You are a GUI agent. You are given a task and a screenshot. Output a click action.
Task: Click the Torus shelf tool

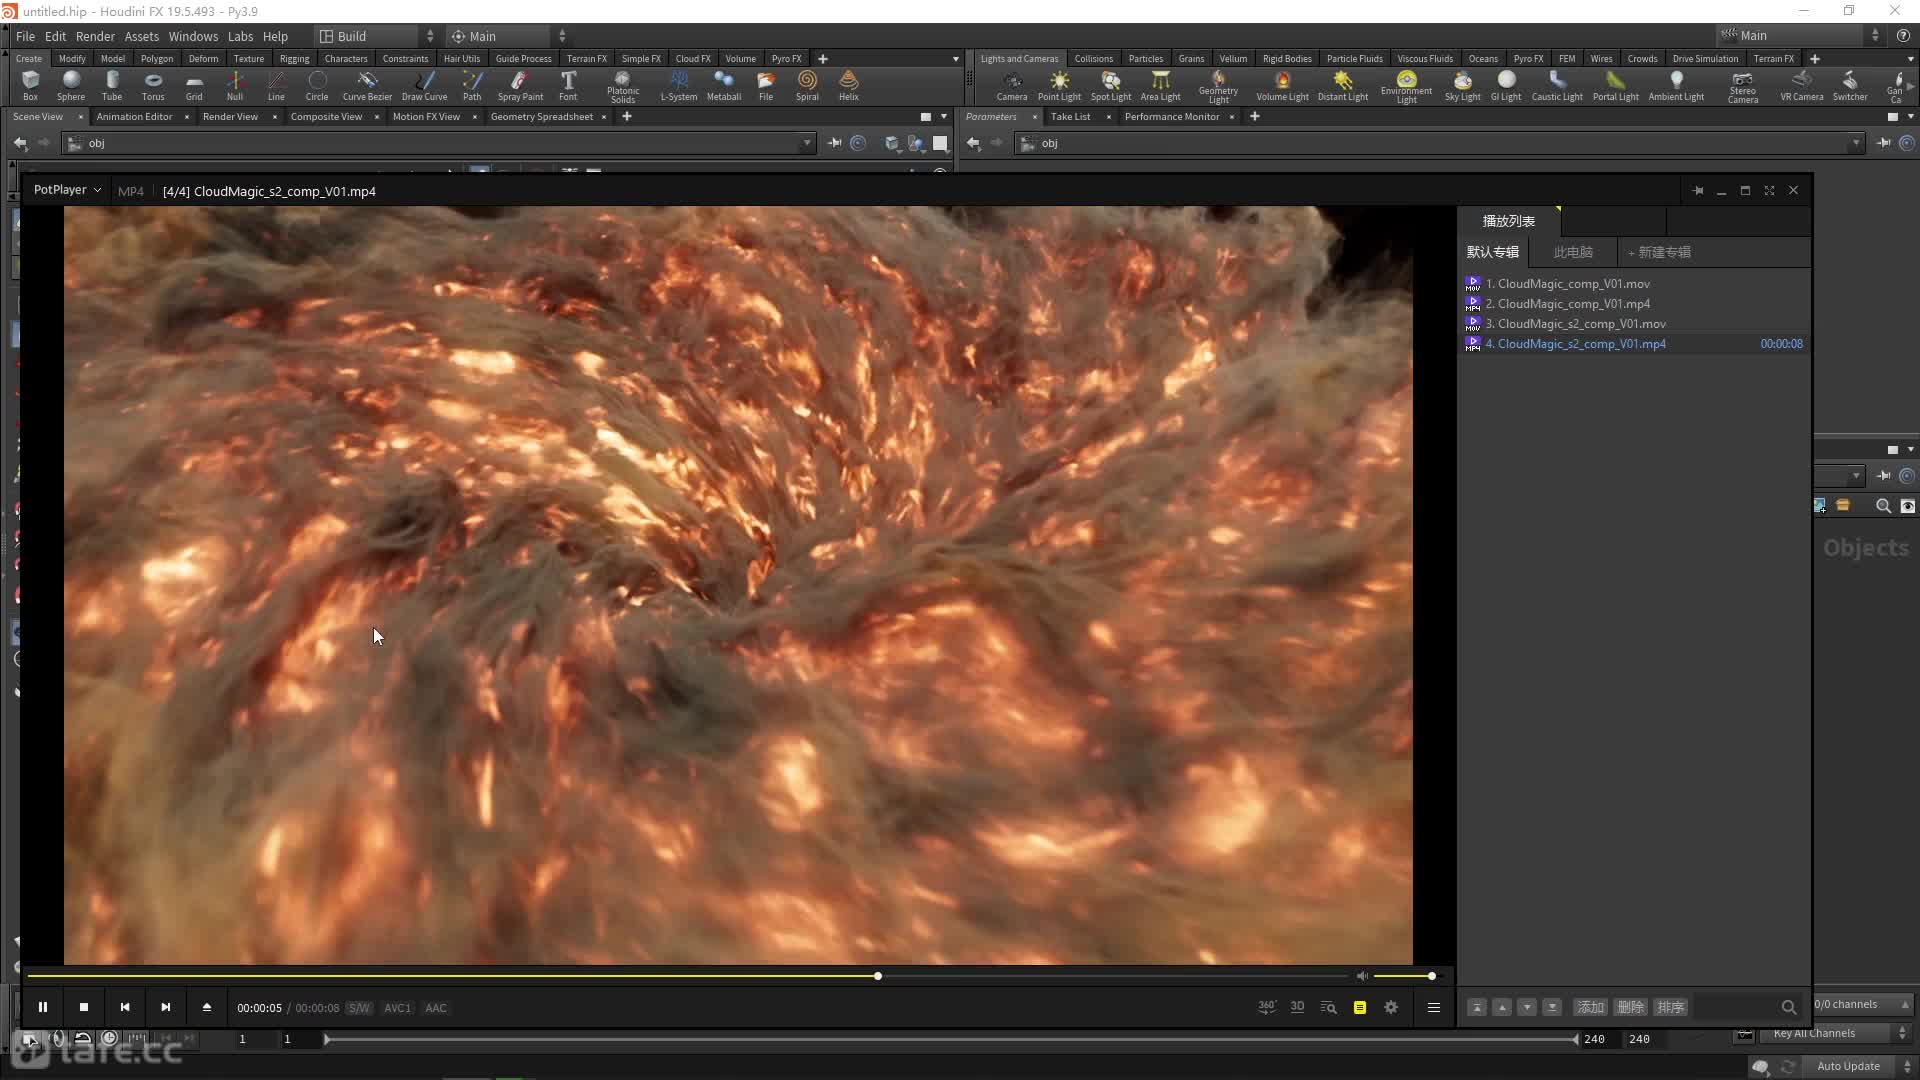(153, 86)
